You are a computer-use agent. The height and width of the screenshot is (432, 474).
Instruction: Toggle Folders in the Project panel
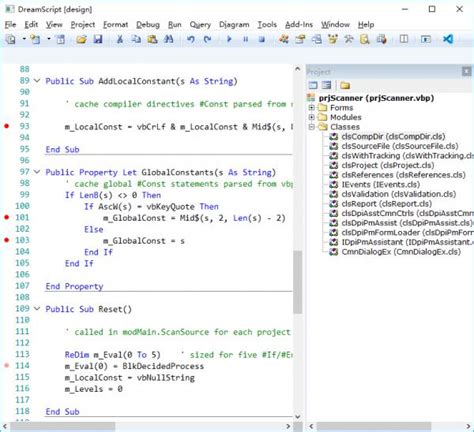pos(345,85)
